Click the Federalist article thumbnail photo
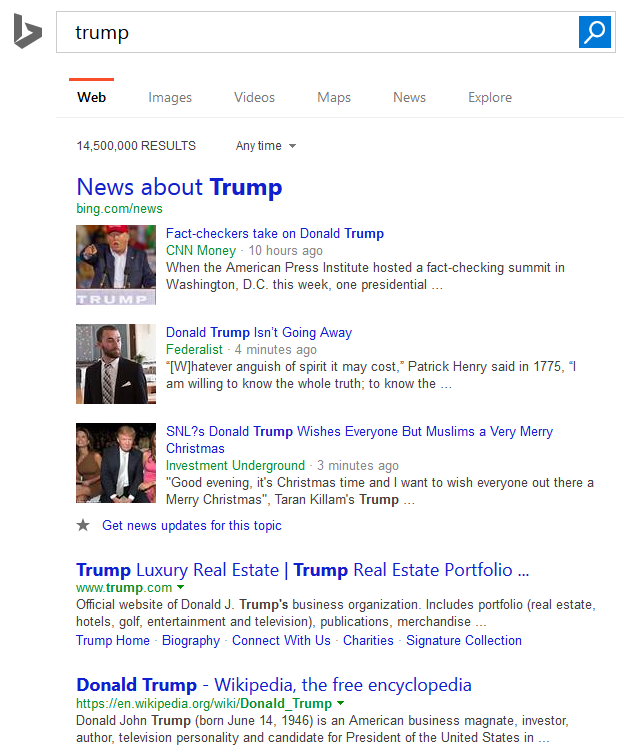The image size is (624, 752). point(116,364)
